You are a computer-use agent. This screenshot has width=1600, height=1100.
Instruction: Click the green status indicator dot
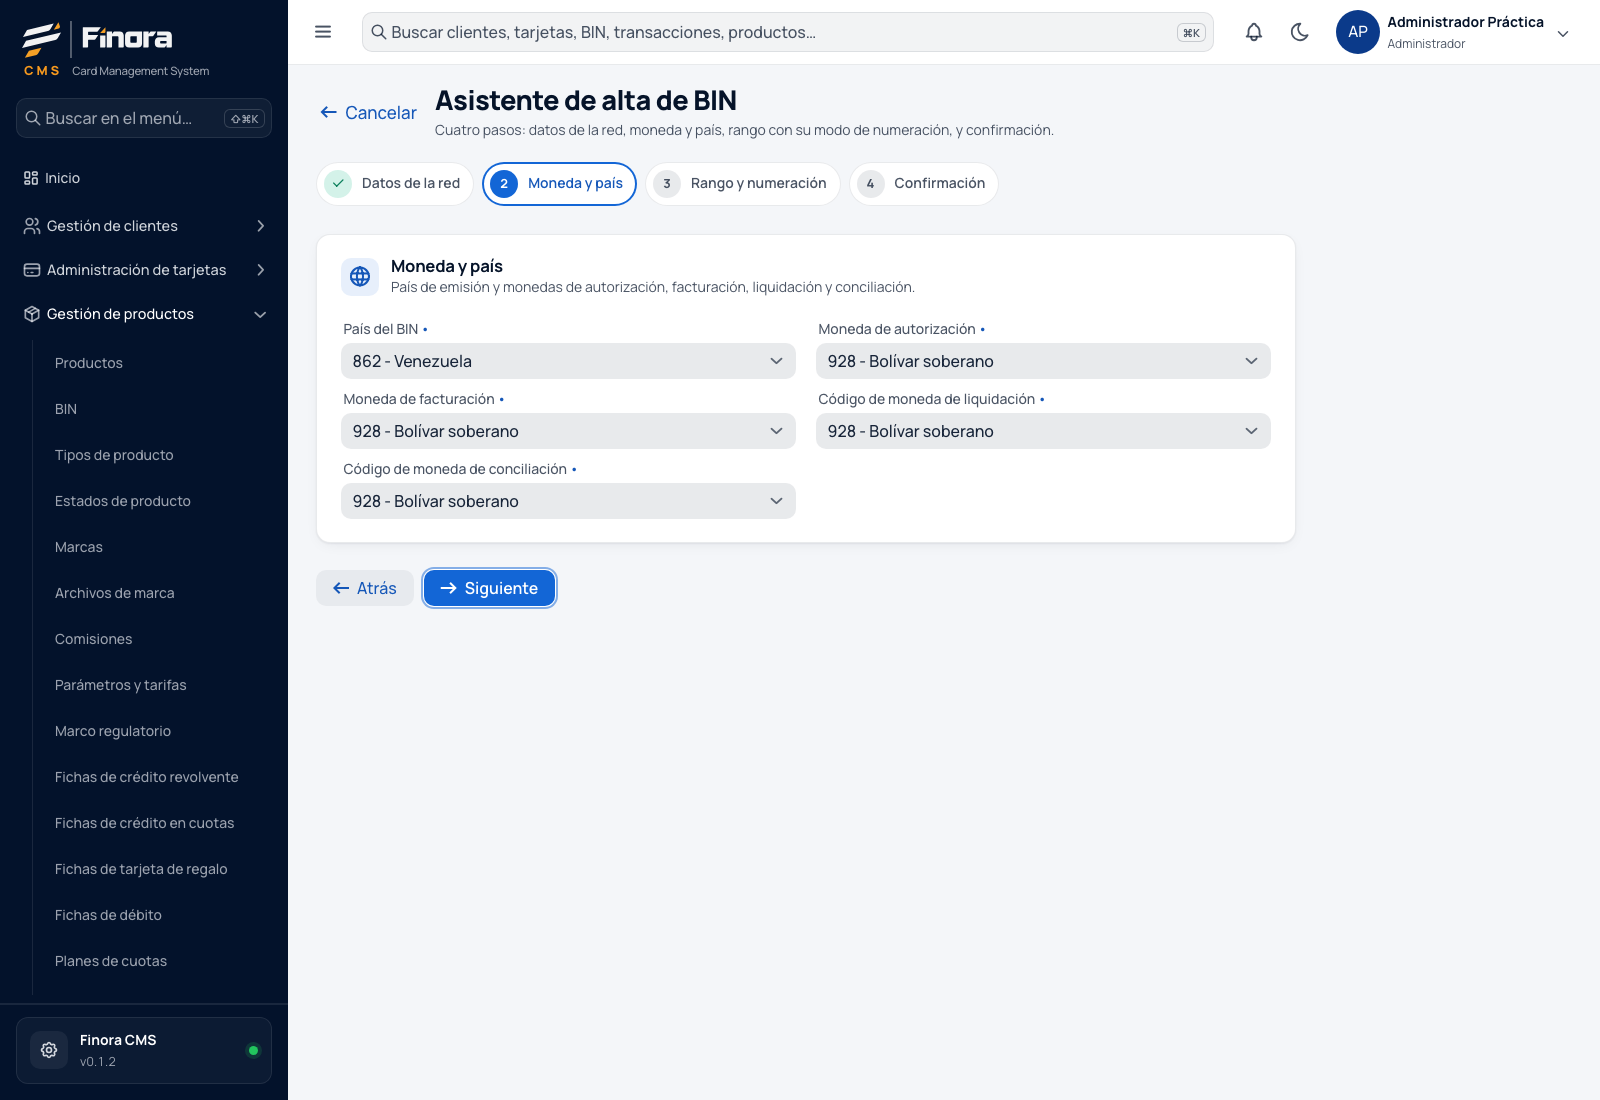click(x=253, y=1050)
